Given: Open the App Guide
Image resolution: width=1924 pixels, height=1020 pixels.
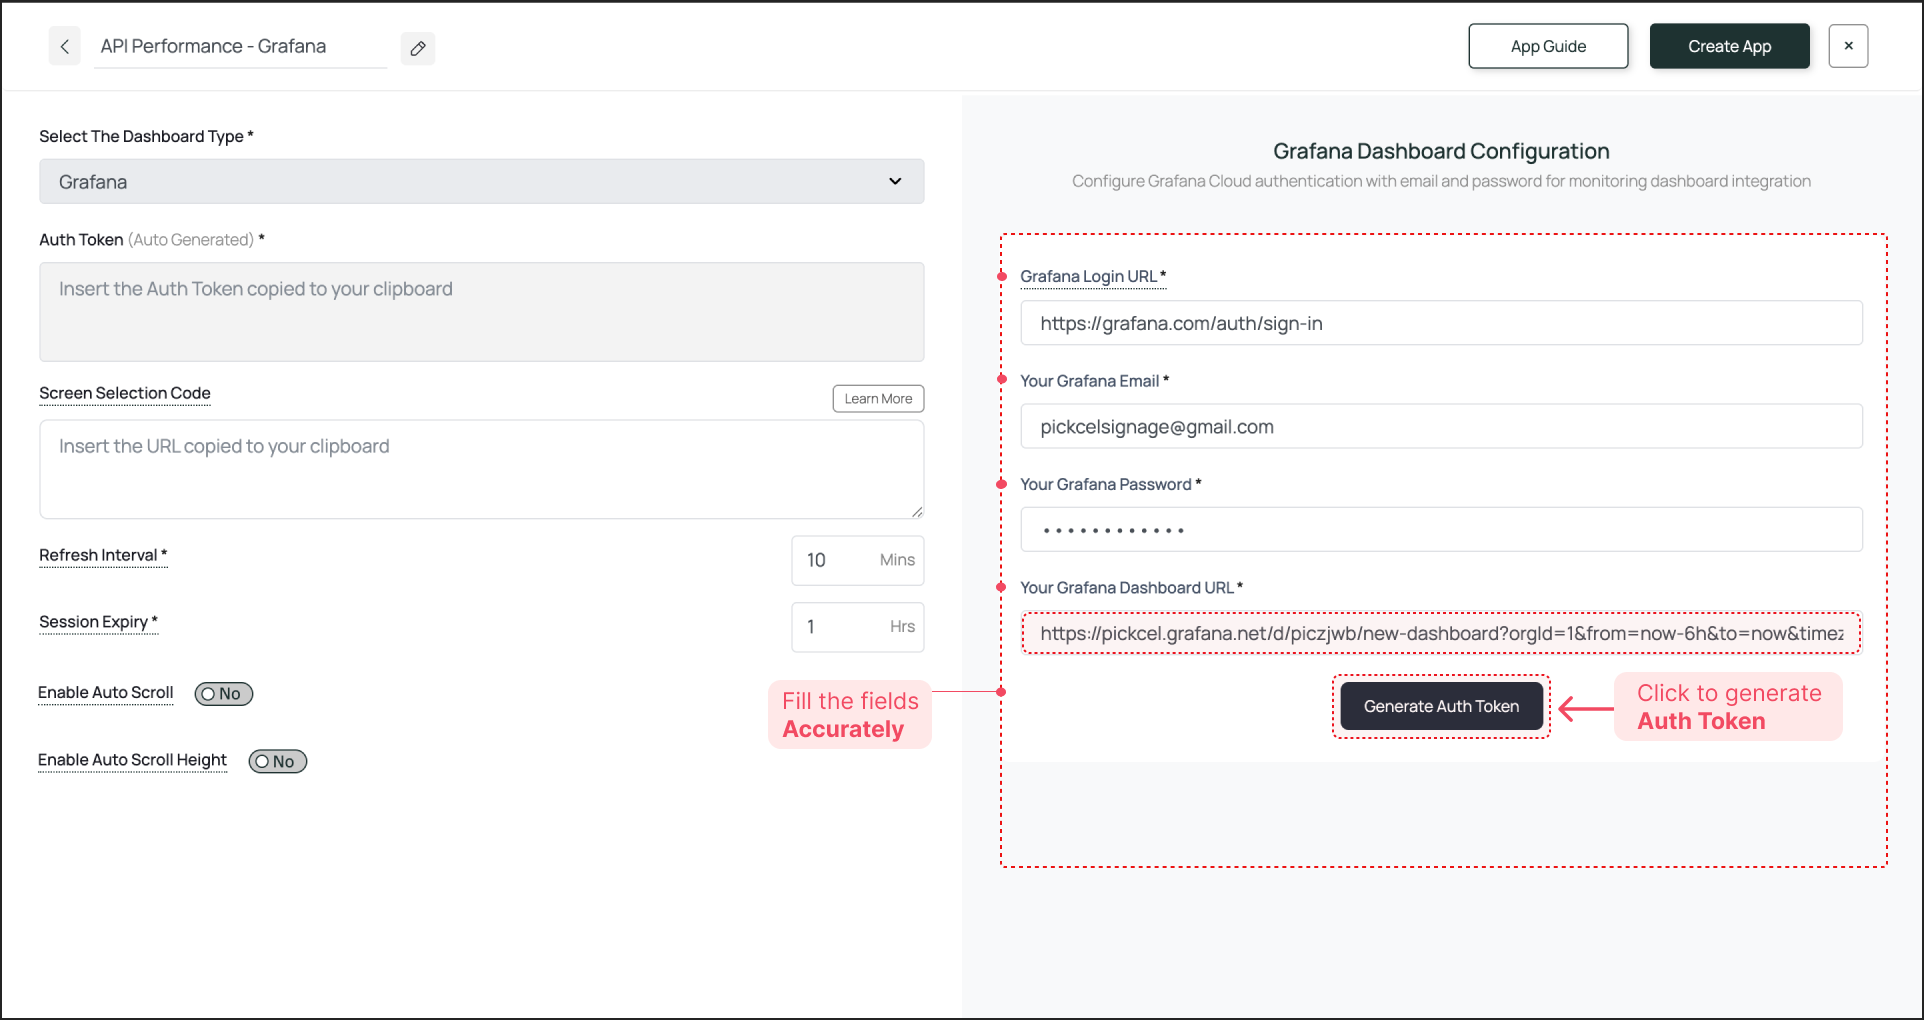Looking at the screenshot, I should pyautogui.click(x=1548, y=47).
